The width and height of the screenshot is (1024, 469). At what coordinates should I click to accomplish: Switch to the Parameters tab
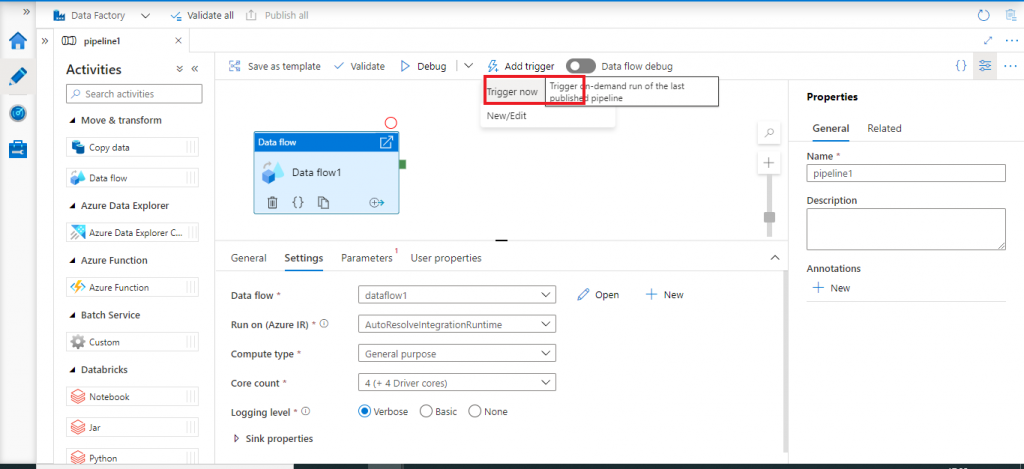coord(367,258)
